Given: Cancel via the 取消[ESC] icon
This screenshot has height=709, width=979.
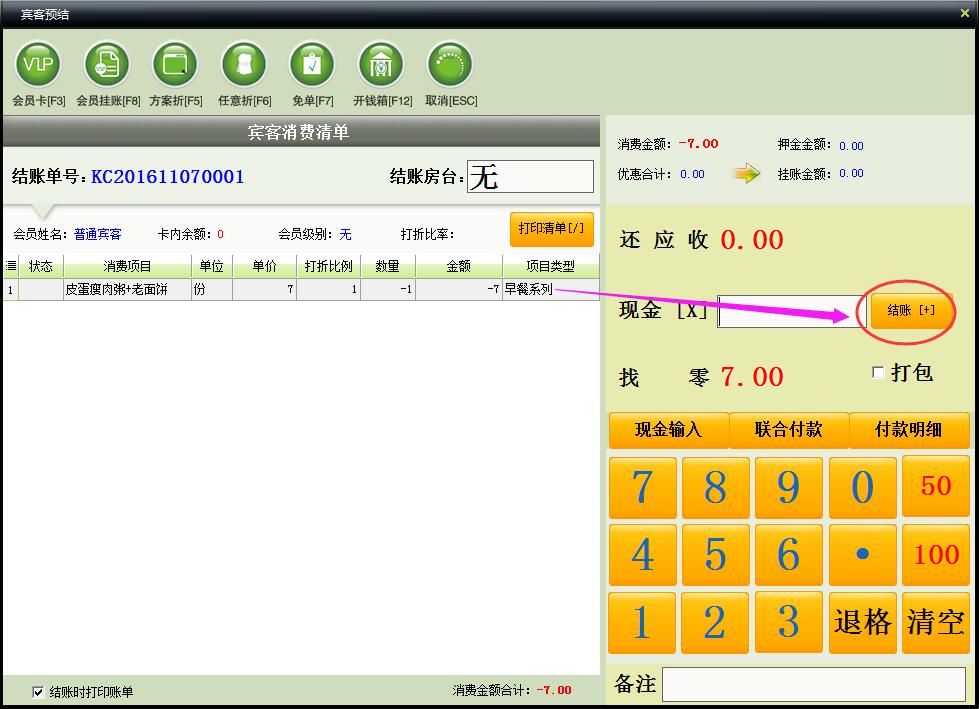Looking at the screenshot, I should (450, 64).
